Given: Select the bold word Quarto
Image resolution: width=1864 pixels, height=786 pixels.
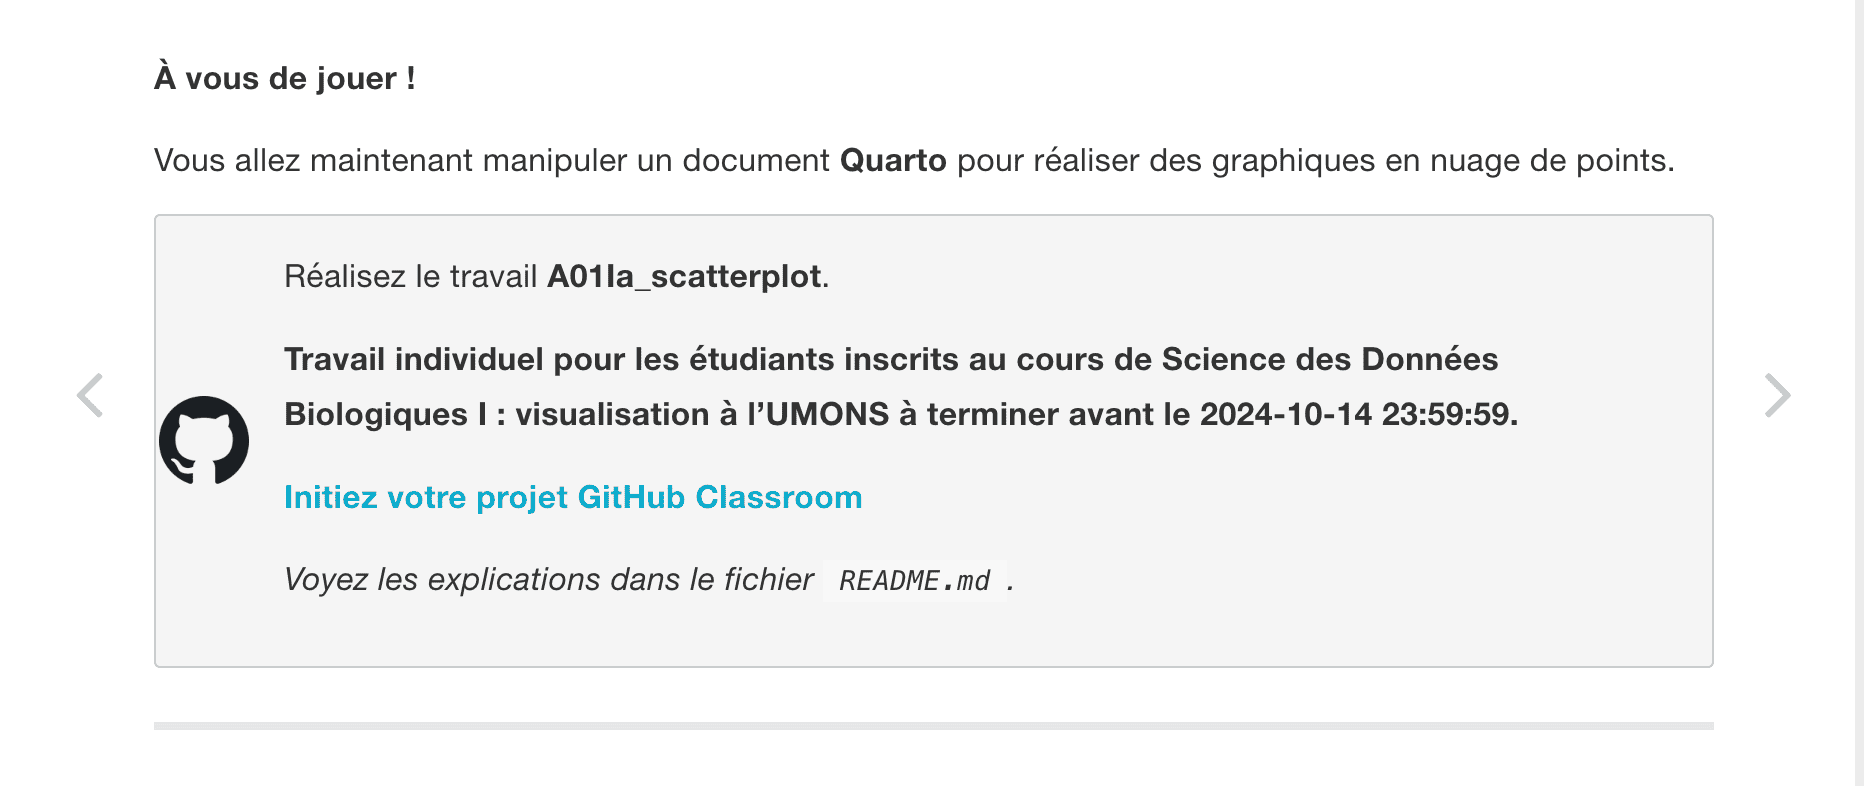Looking at the screenshot, I should (893, 160).
